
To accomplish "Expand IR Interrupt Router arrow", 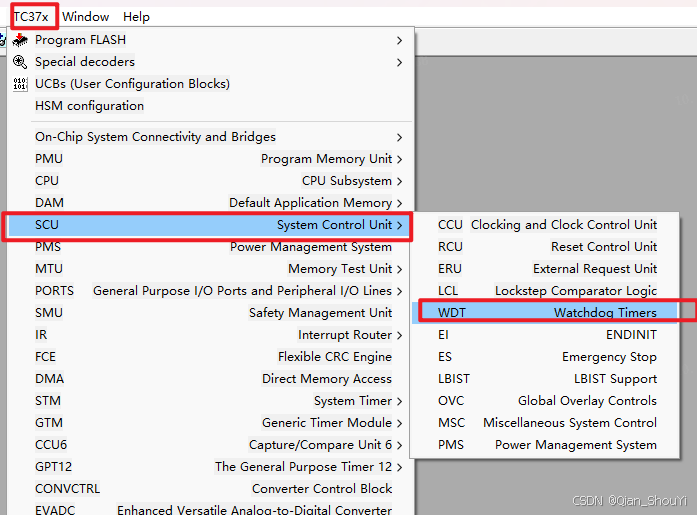I will [x=399, y=335].
